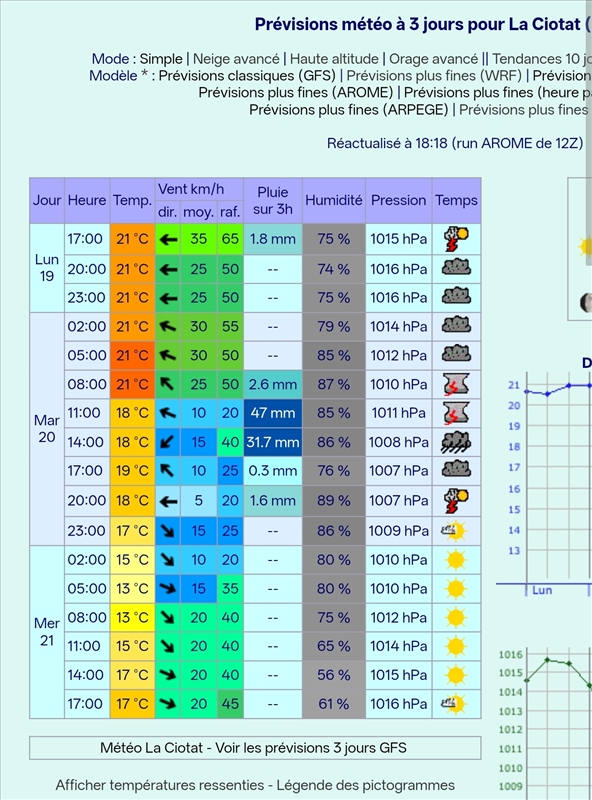Click the 56 % humidity cell
Screen dimensions: 592x800
(334, 675)
